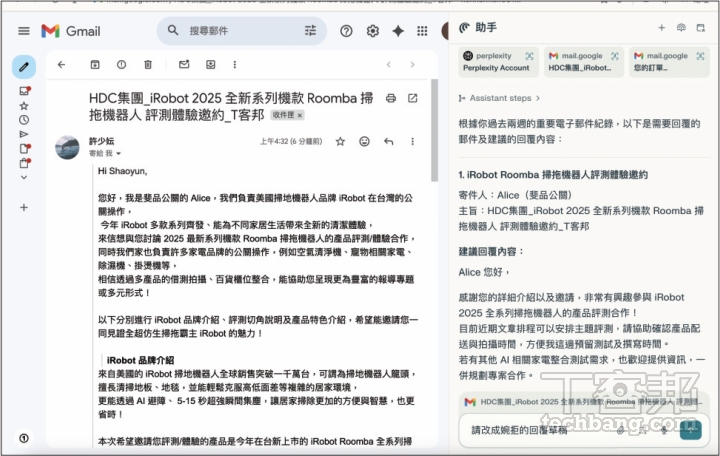The image size is (720, 456).
Task: Click the compose pencil button
Action: coord(24,67)
